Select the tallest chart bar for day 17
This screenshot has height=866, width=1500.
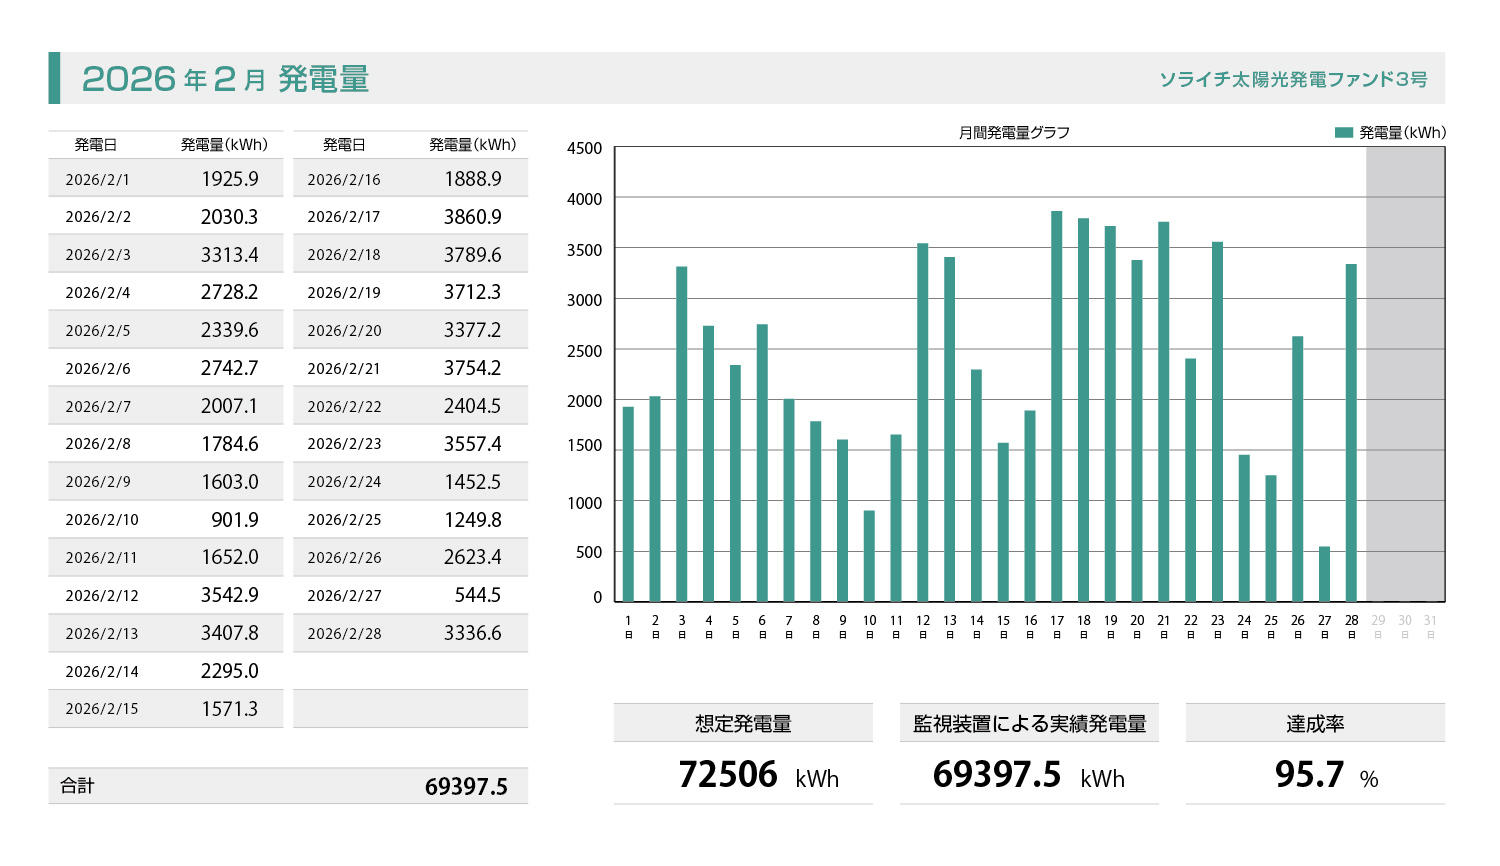click(1057, 406)
